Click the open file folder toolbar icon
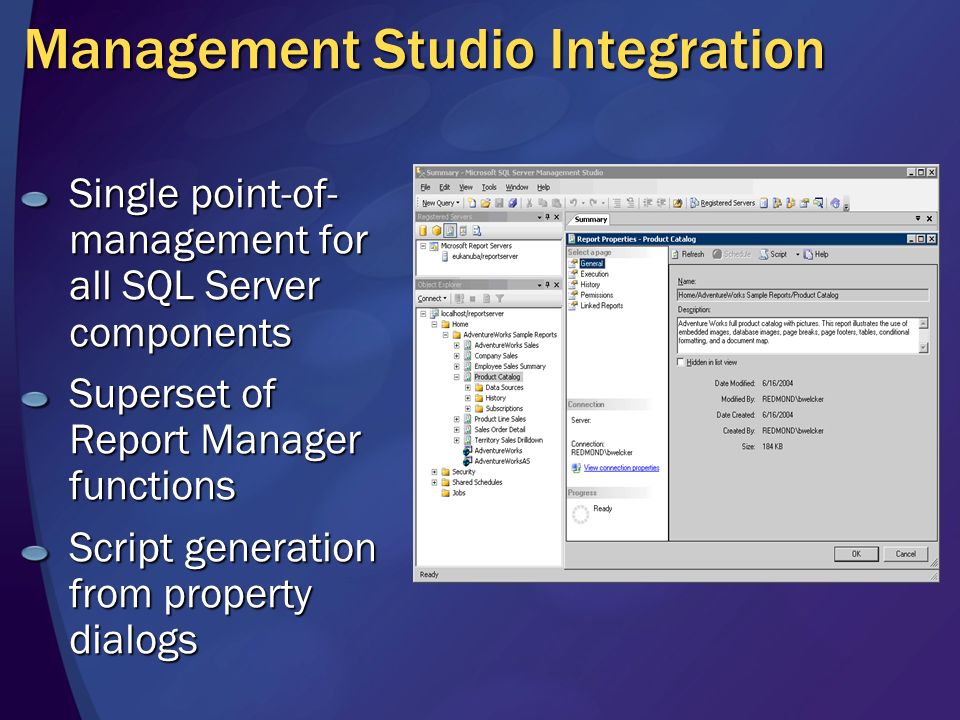 (486, 203)
